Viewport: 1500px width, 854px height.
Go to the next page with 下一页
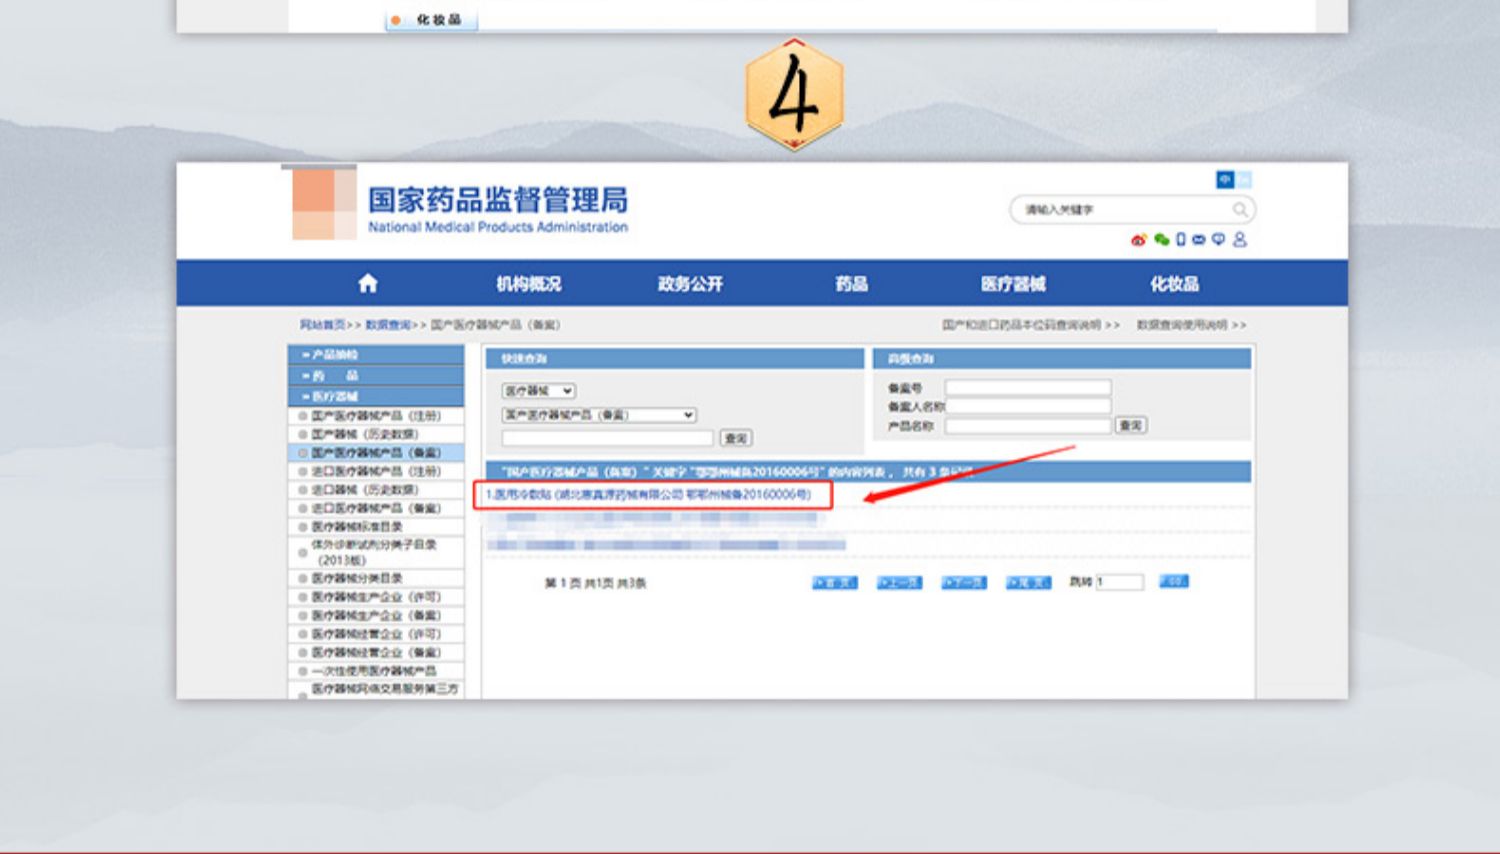pos(964,582)
